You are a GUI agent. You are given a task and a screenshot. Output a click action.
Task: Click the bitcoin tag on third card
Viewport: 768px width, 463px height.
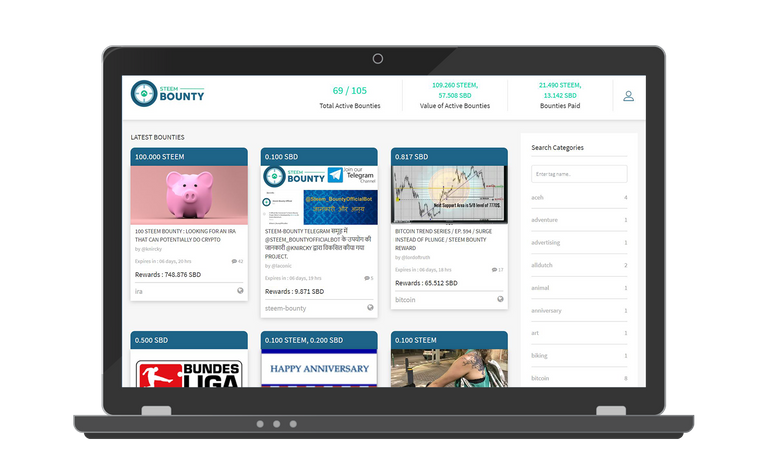click(405, 300)
